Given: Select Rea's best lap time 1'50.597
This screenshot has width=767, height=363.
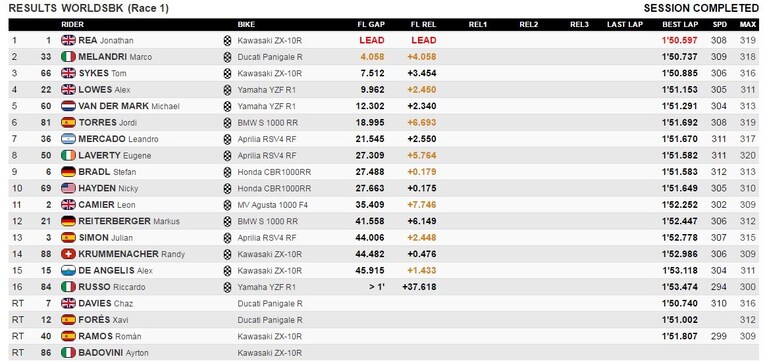Looking at the screenshot, I should 680,40.
